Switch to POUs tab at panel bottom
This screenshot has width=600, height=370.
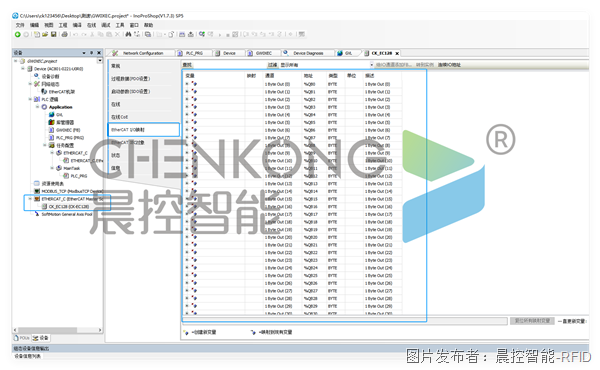pyautogui.click(x=22, y=338)
